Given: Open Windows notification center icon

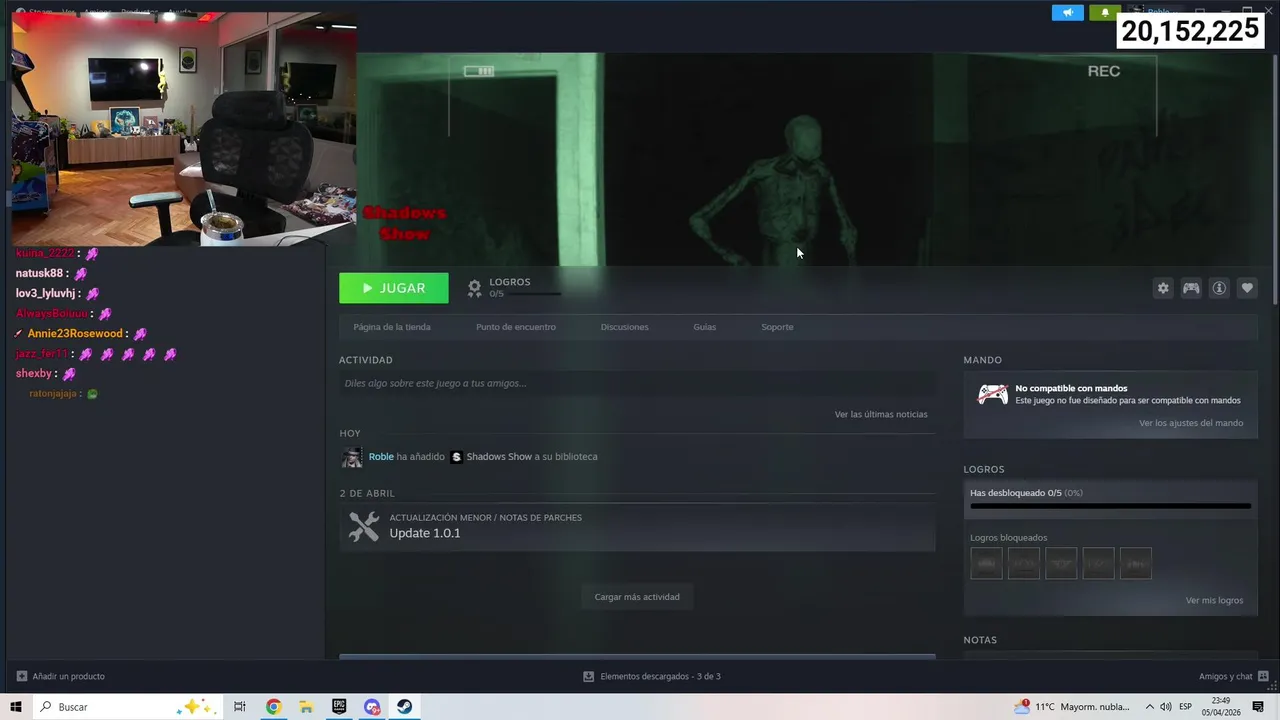Looking at the screenshot, I should 1258,707.
